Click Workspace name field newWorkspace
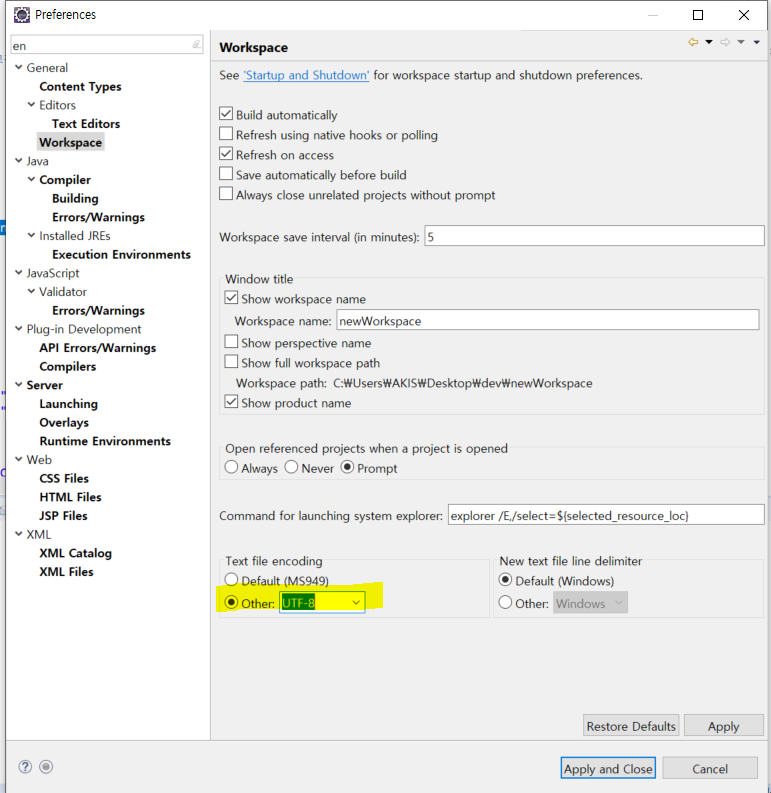771x793 pixels. click(x=548, y=320)
